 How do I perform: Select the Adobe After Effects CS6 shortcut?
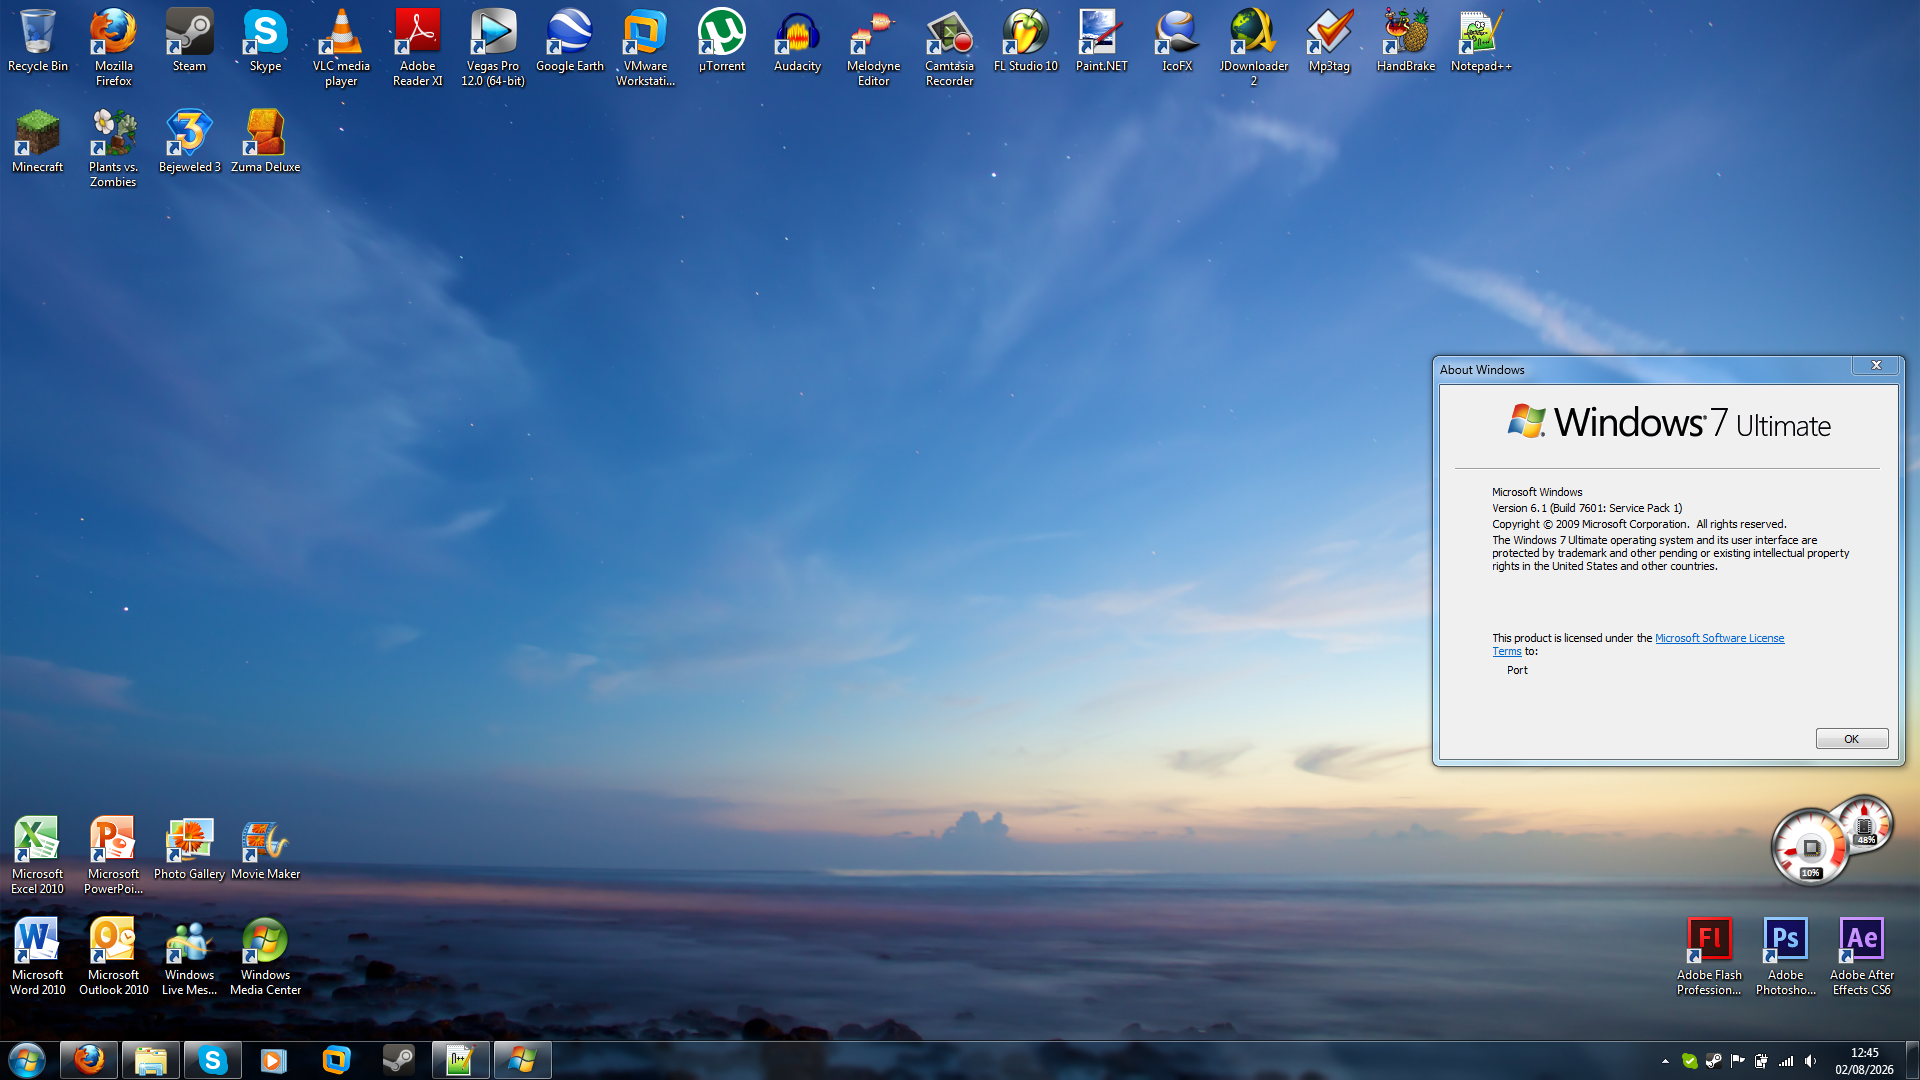1862,956
